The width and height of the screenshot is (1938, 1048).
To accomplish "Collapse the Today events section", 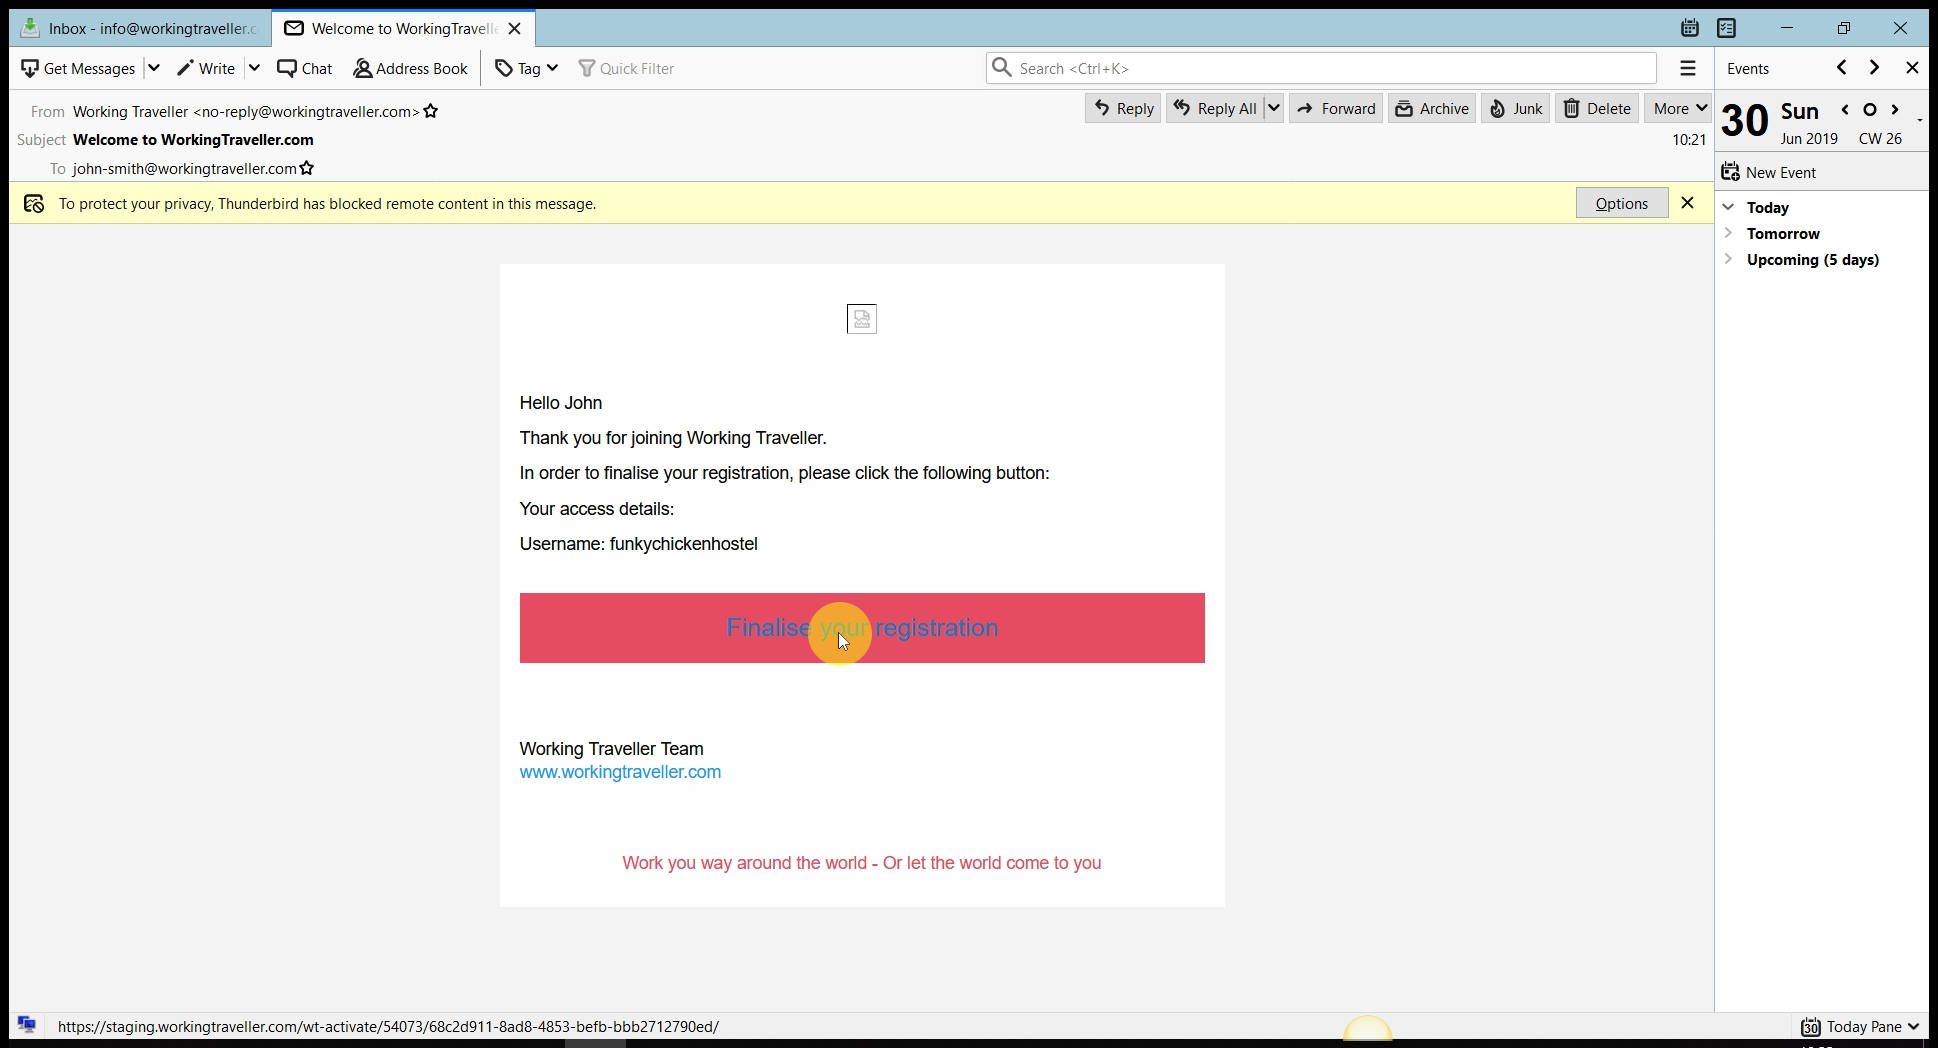I will [x=1728, y=207].
